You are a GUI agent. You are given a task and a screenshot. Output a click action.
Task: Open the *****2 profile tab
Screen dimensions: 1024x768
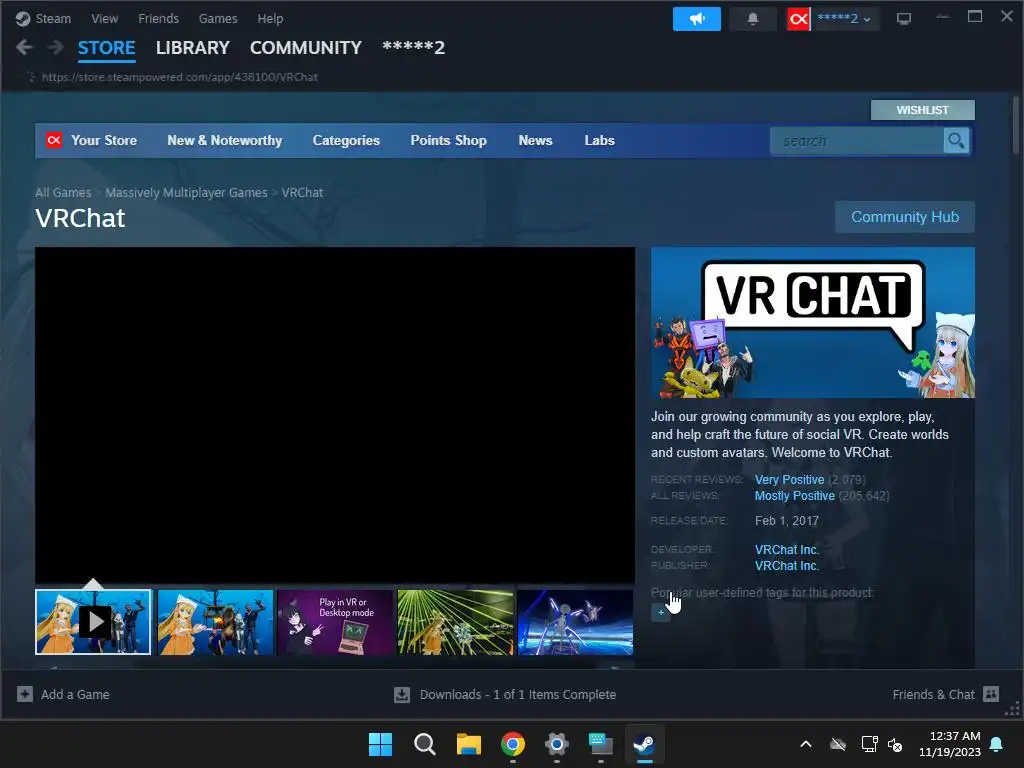[x=413, y=48]
